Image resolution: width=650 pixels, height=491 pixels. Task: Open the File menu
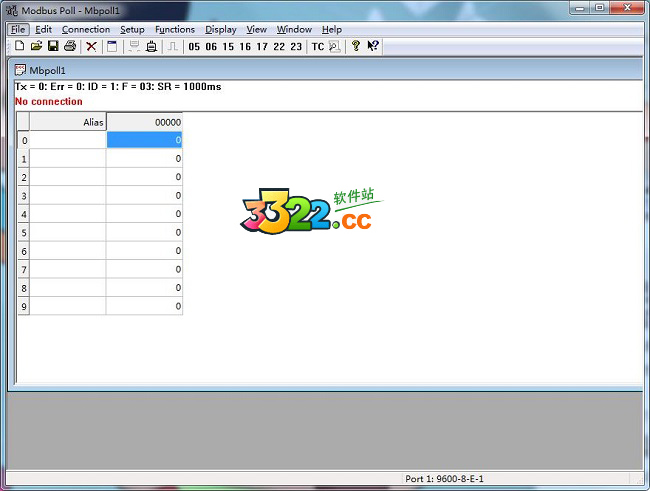coord(18,29)
